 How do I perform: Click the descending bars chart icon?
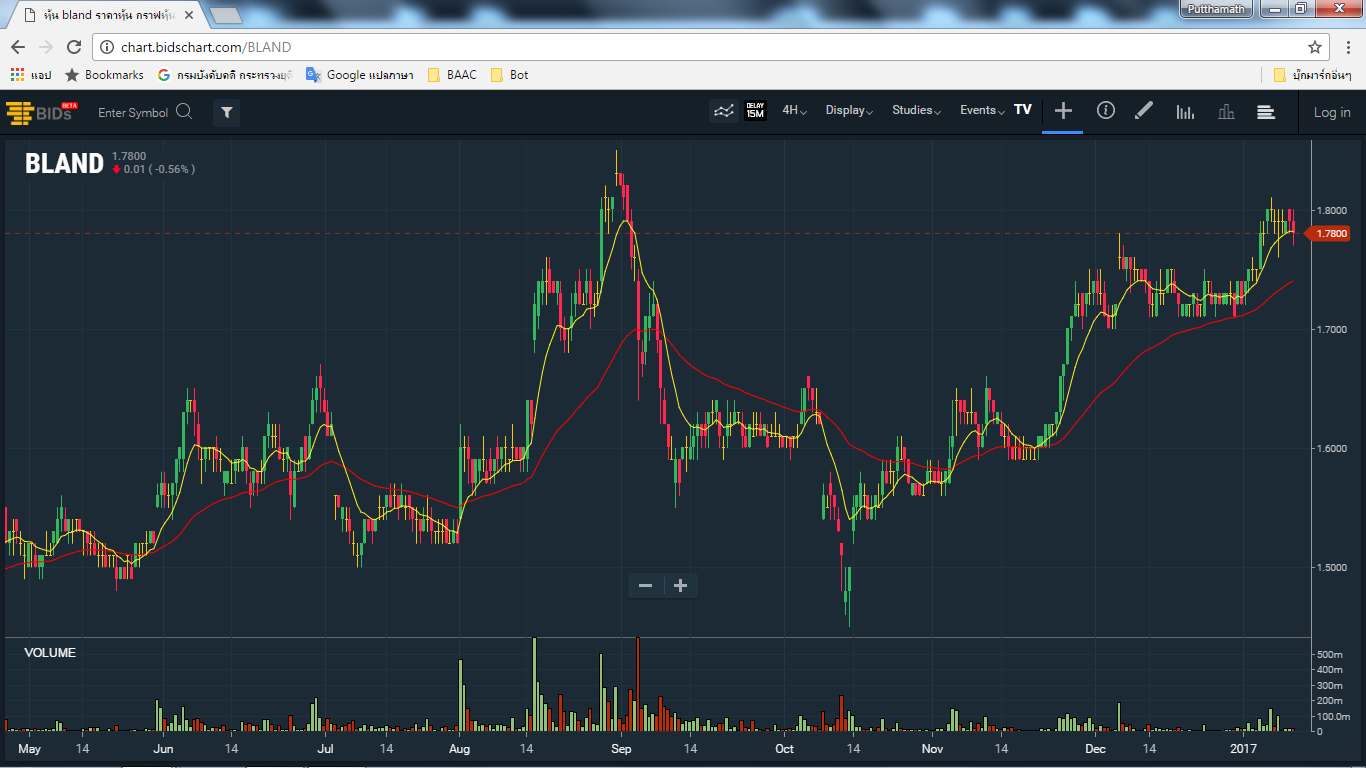coord(1185,112)
